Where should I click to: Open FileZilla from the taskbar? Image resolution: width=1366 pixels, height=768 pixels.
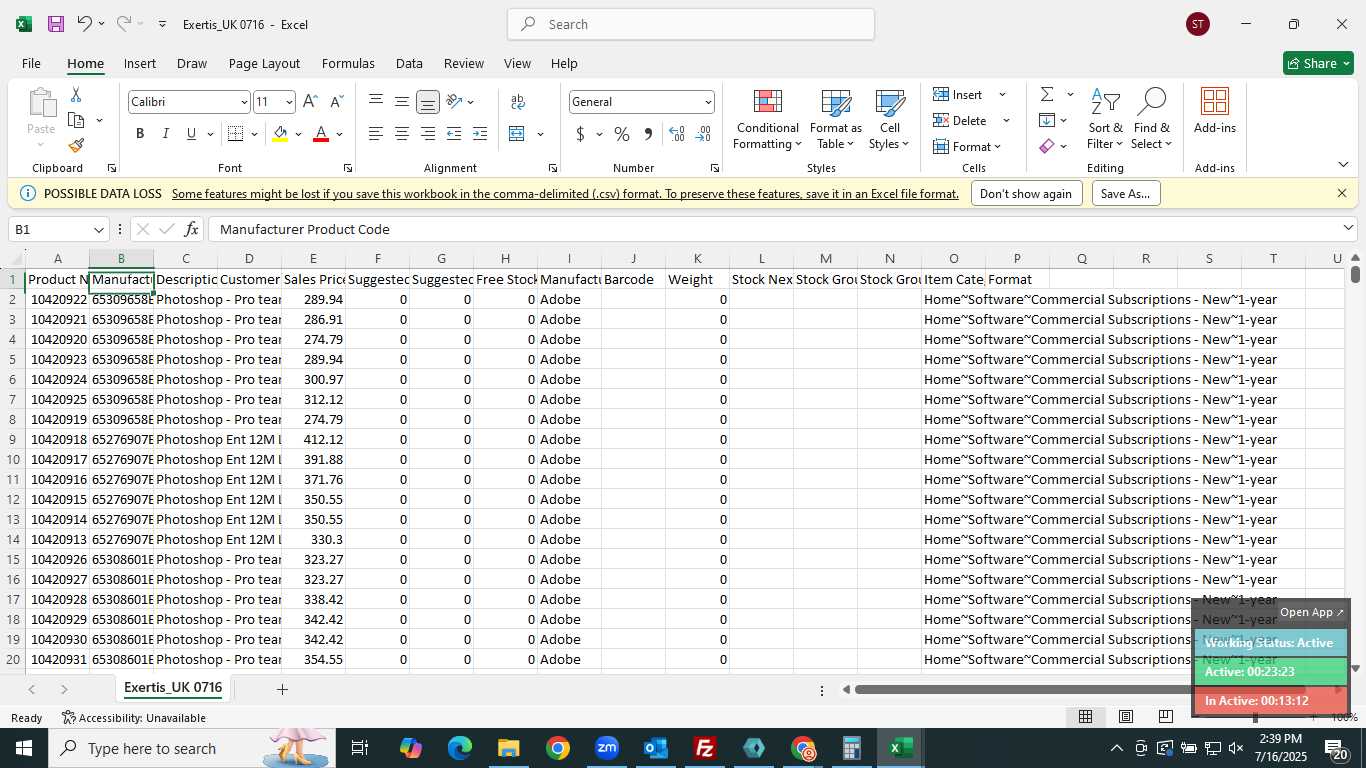click(x=705, y=748)
